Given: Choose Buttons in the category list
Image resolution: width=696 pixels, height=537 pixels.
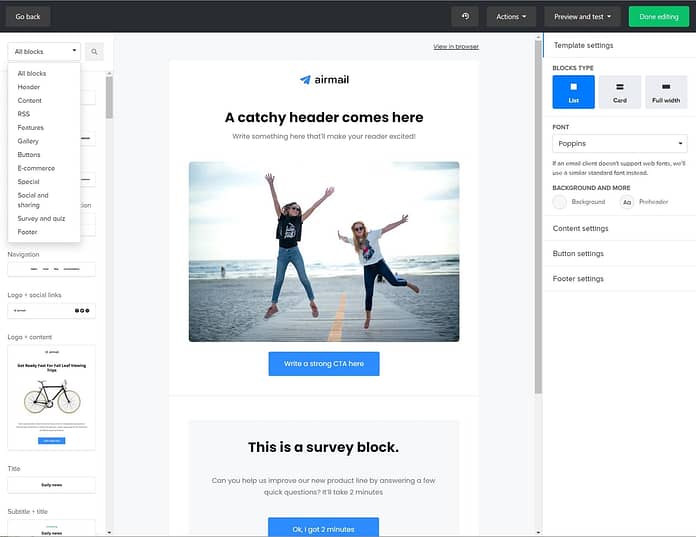Looking at the screenshot, I should 29,154.
